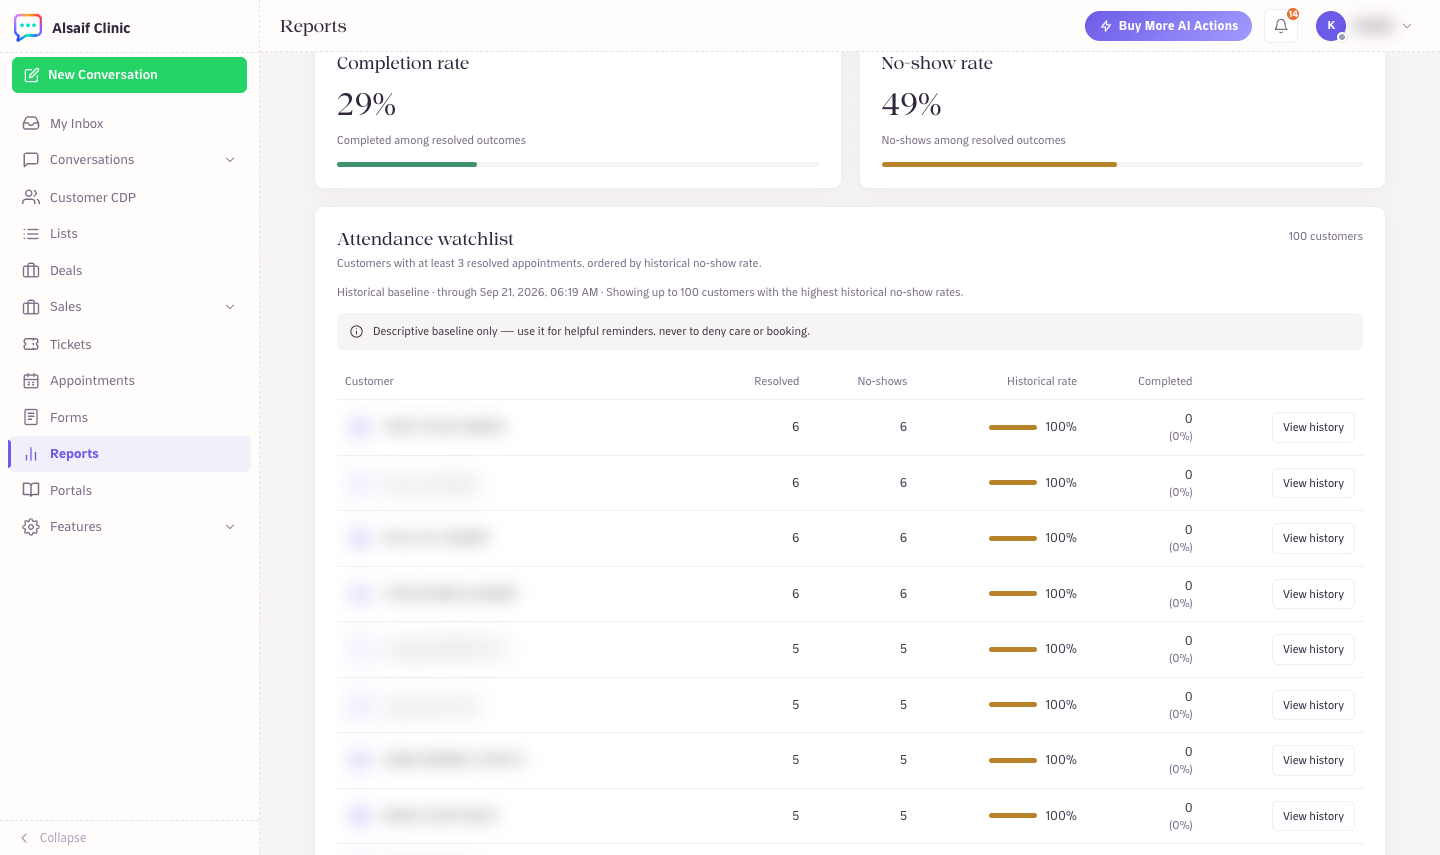Open notifications bell icon
1440x855 pixels.
tap(1281, 26)
